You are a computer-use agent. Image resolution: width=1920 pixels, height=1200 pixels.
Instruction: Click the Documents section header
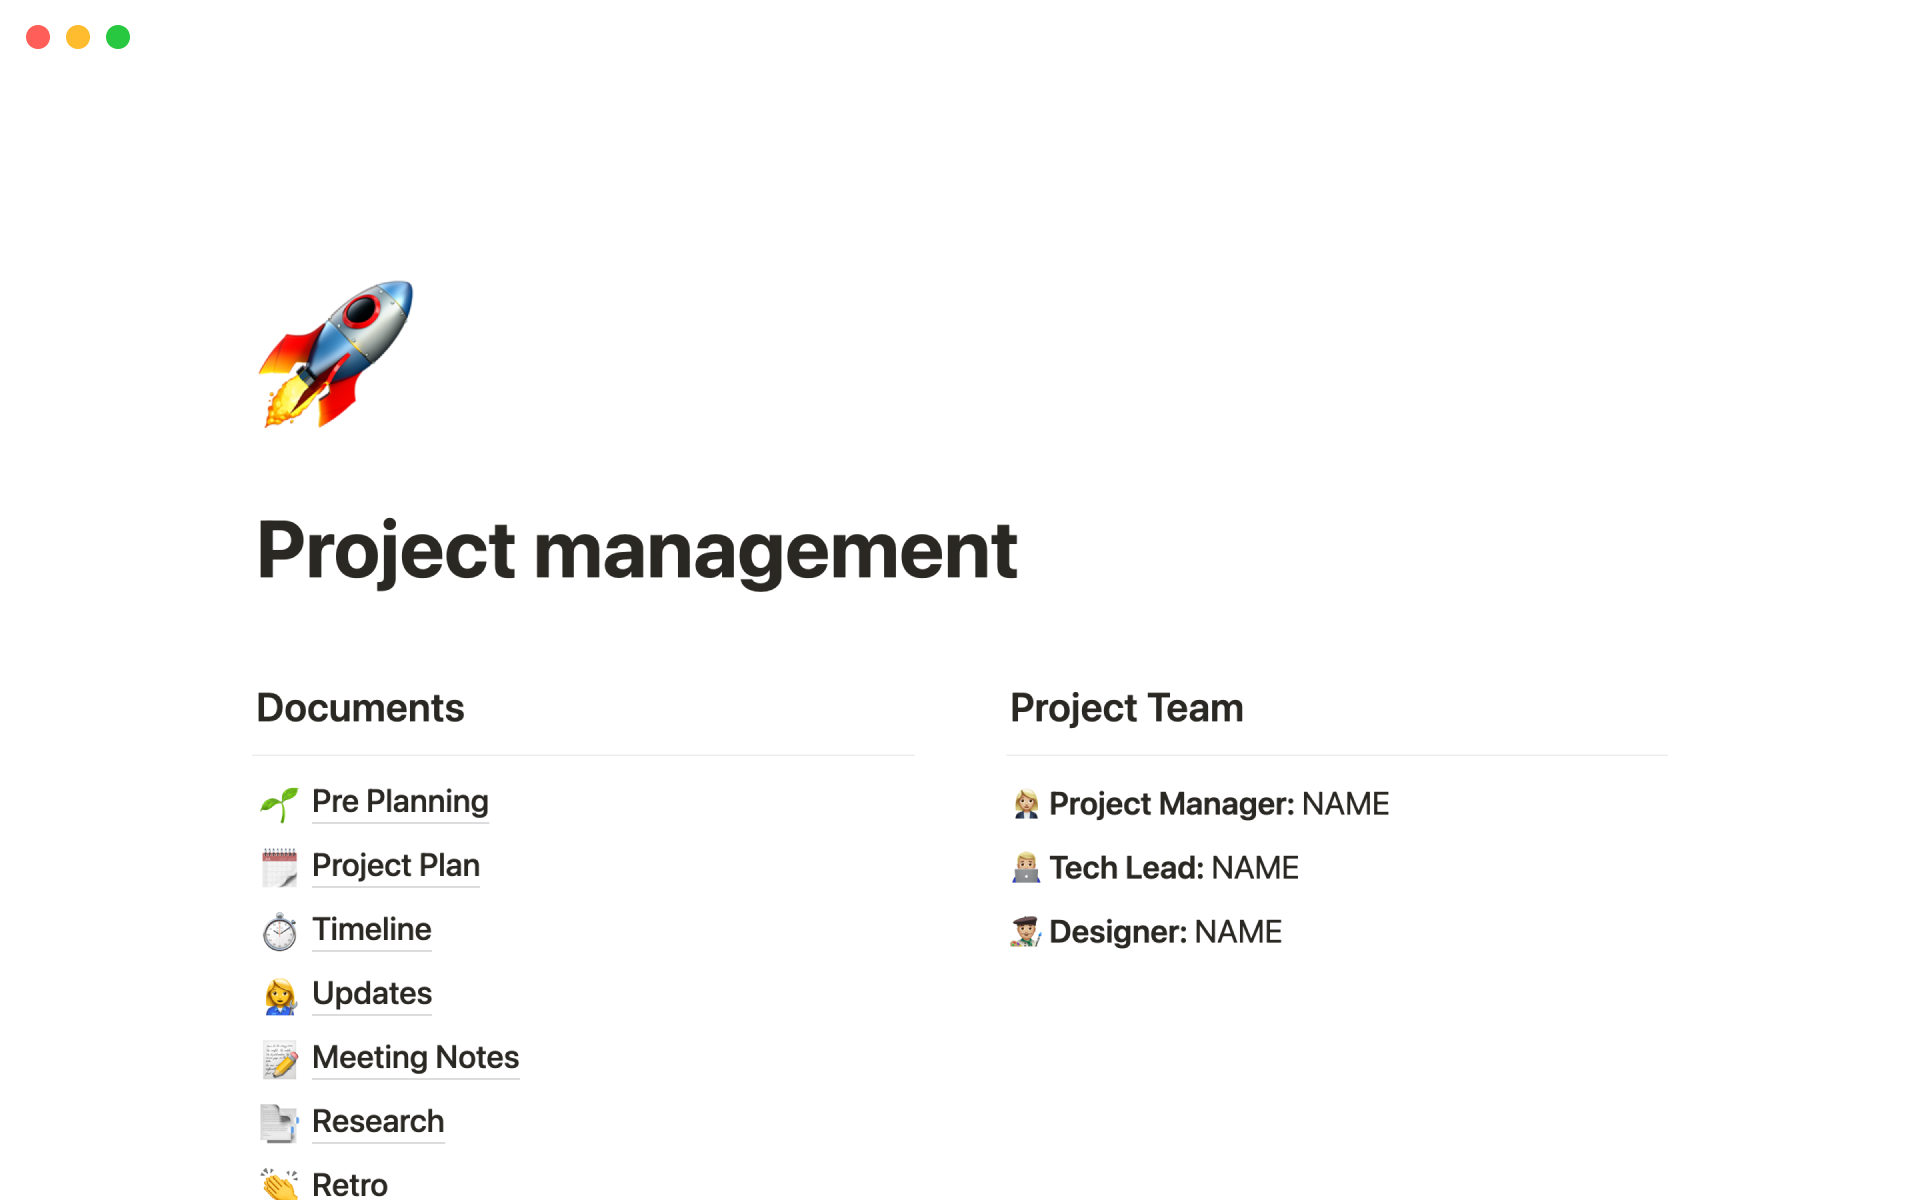(361, 706)
